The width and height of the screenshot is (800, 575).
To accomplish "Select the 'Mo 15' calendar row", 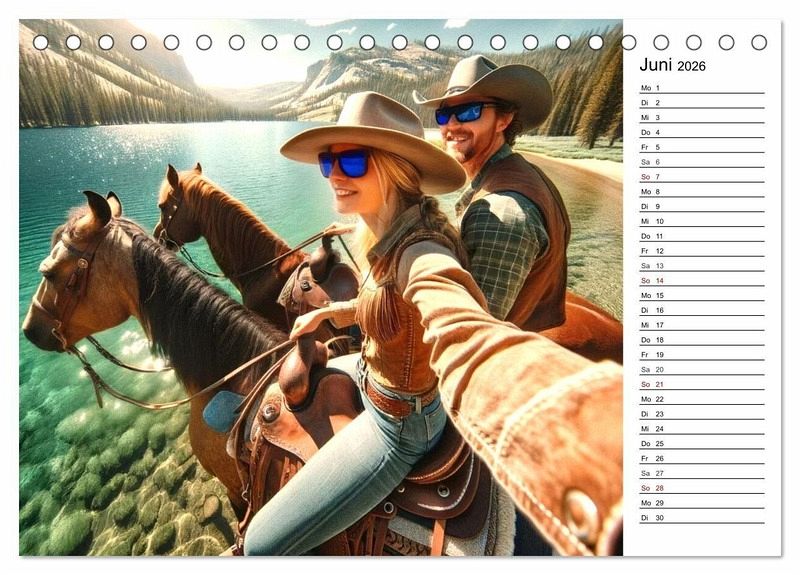I will (702, 295).
